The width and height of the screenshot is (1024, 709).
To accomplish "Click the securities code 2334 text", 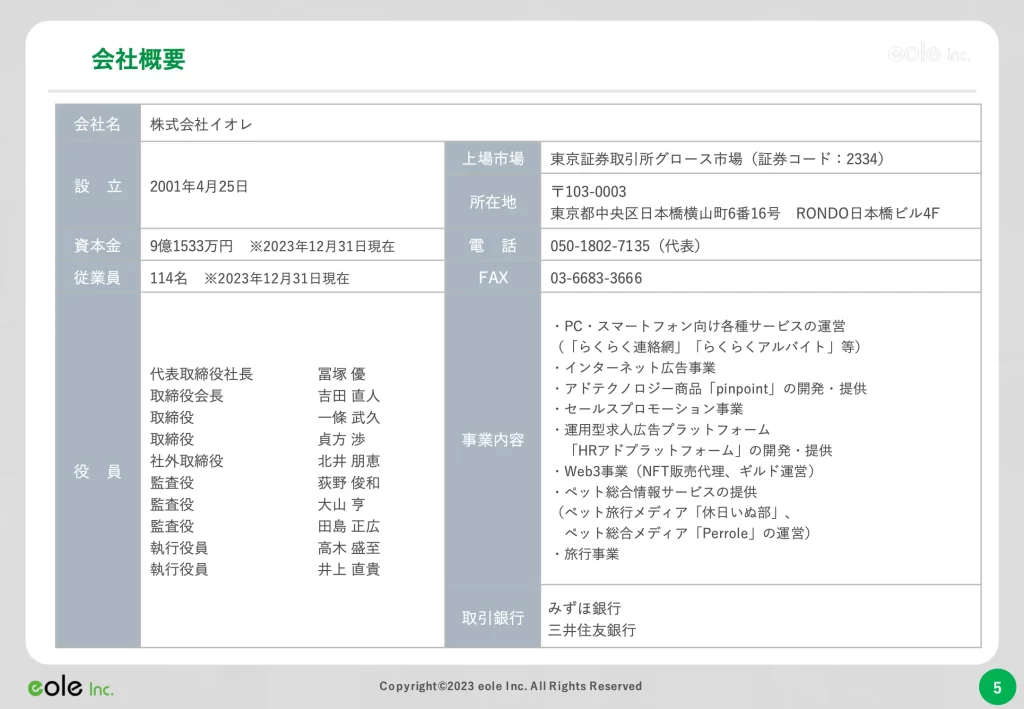I will point(866,159).
